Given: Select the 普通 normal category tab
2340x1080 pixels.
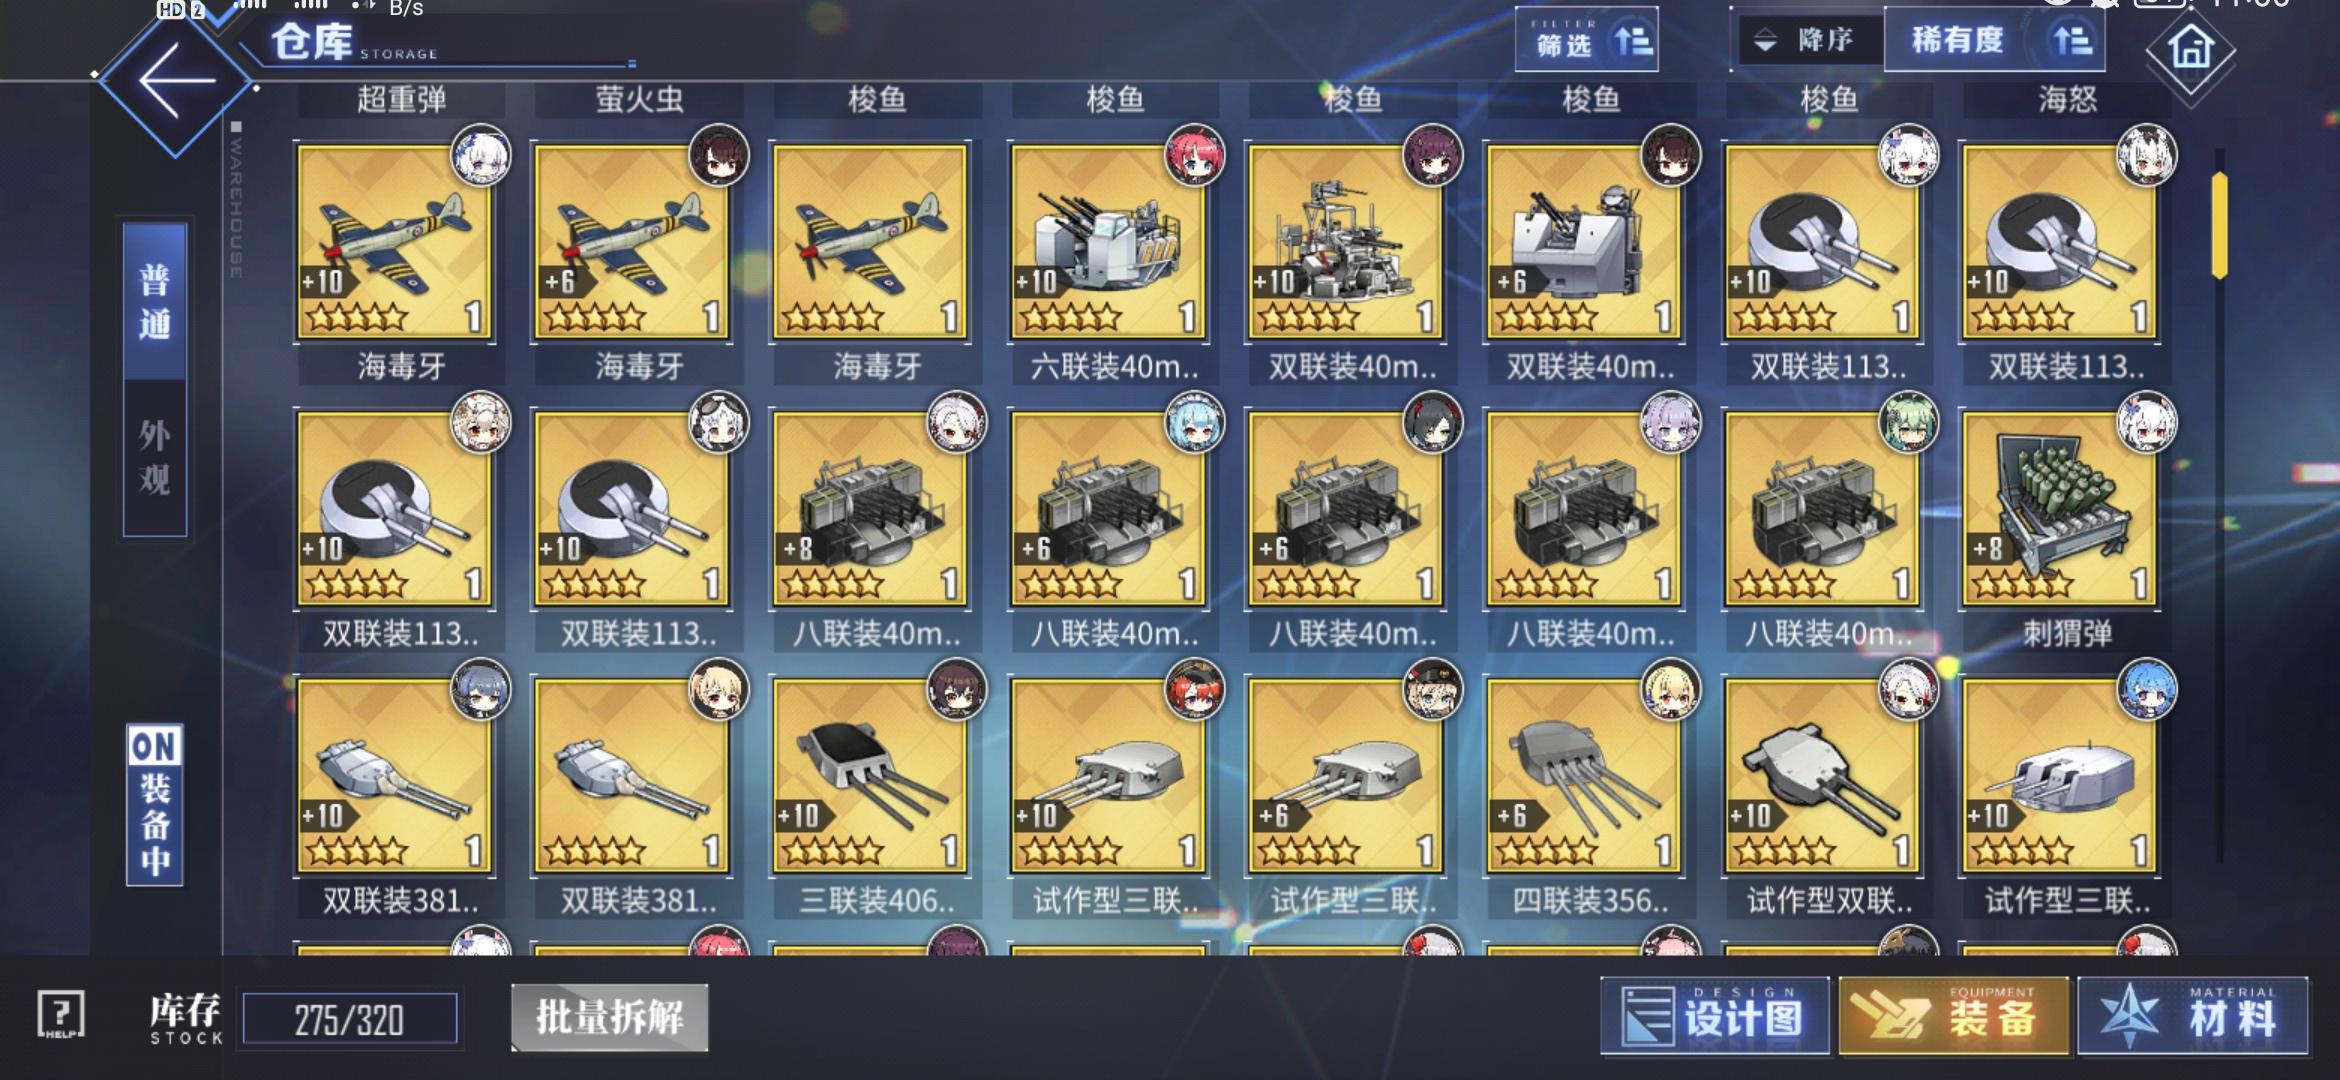Looking at the screenshot, I should (x=155, y=302).
